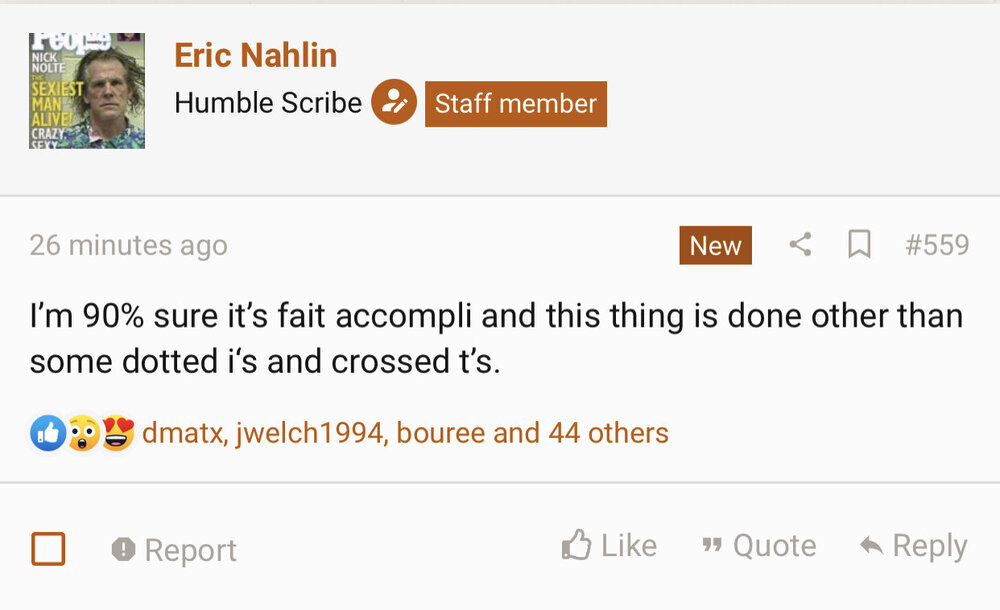Click the Report exclamation icon
Viewport: 1000px width, 610px height.
tap(124, 549)
